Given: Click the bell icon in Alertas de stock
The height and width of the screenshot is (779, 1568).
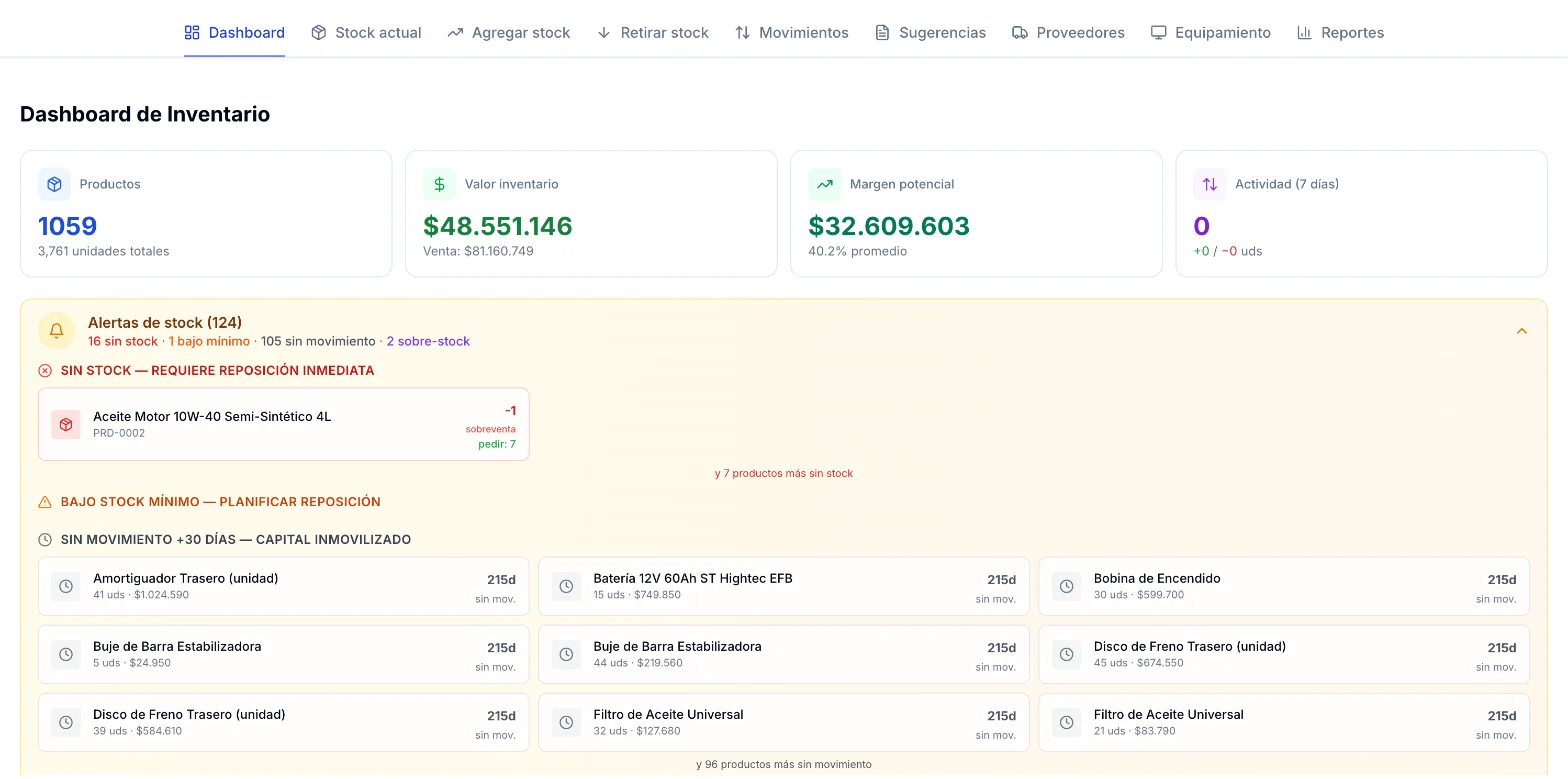Looking at the screenshot, I should click(57, 330).
